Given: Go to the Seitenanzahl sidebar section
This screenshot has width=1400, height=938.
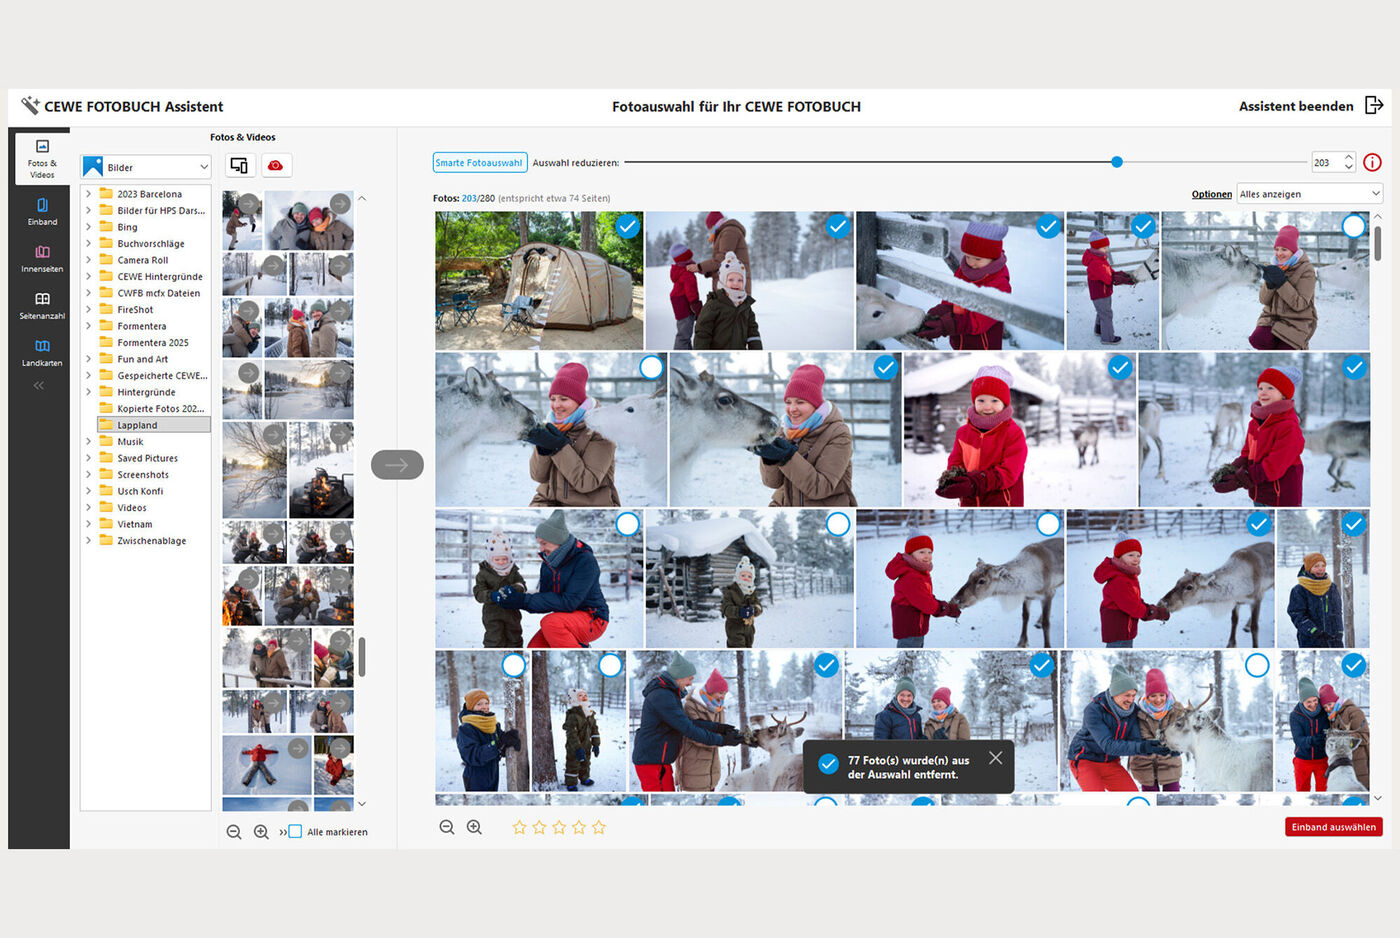Looking at the screenshot, I should pyautogui.click(x=42, y=305).
